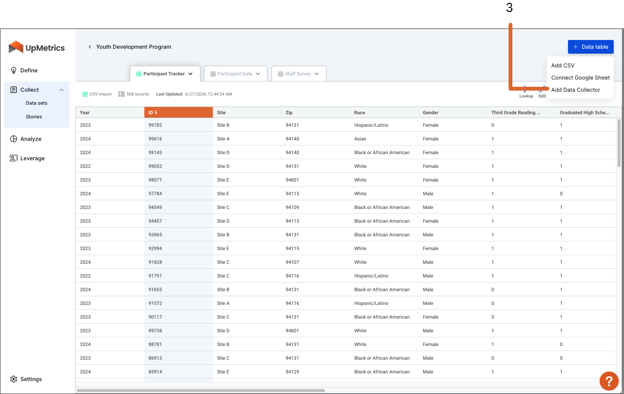
Task: Click the ID cell 90117
Action: (178, 317)
